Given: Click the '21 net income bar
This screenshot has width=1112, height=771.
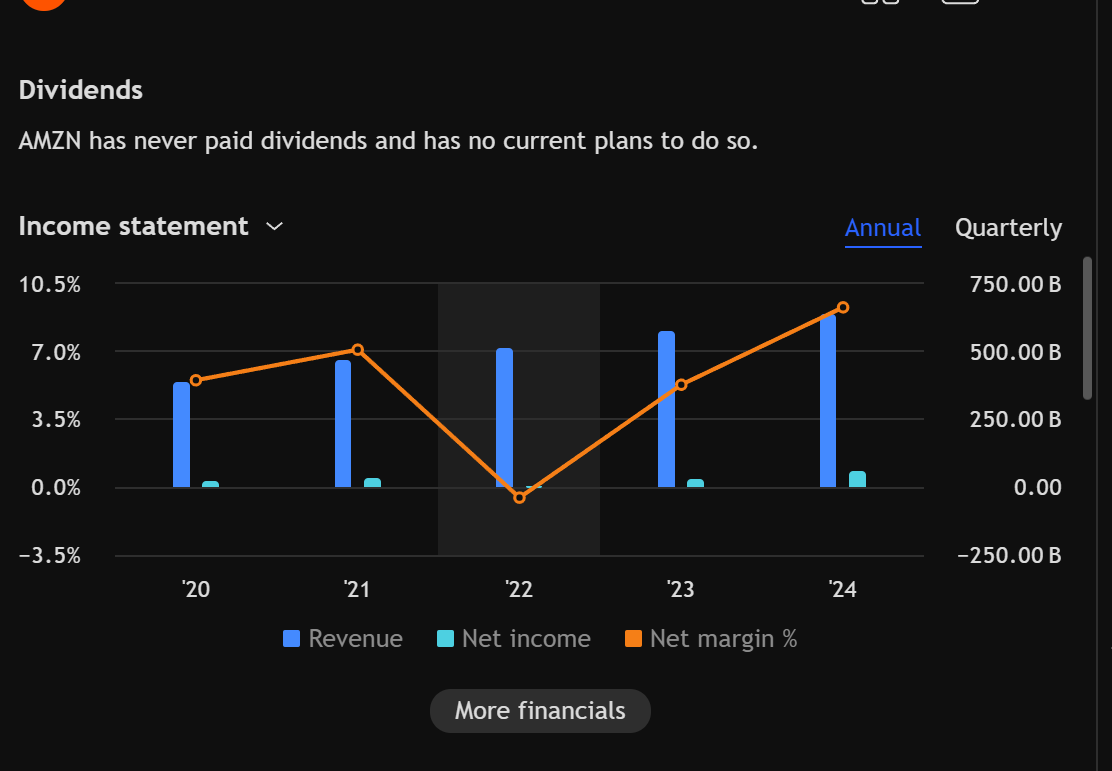Looking at the screenshot, I should tap(372, 483).
